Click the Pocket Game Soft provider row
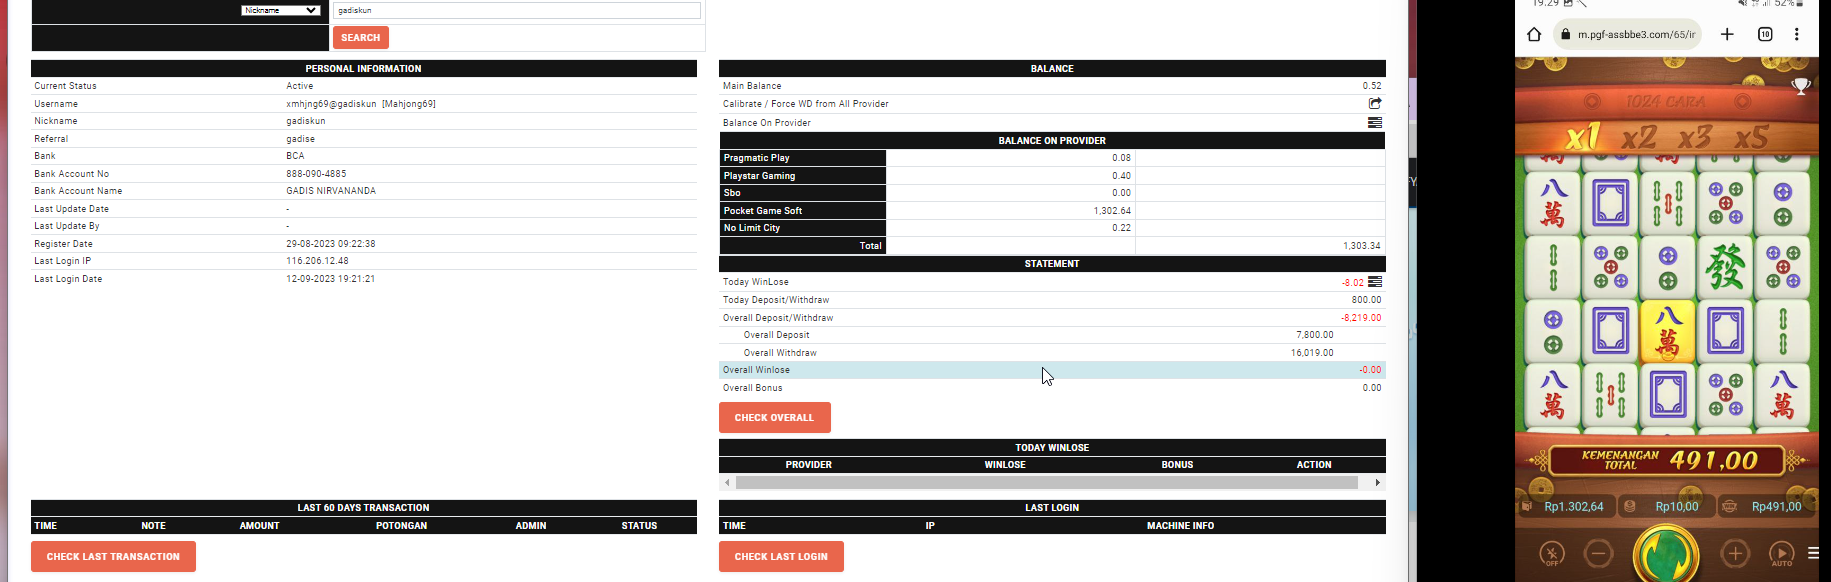 click(x=1052, y=210)
